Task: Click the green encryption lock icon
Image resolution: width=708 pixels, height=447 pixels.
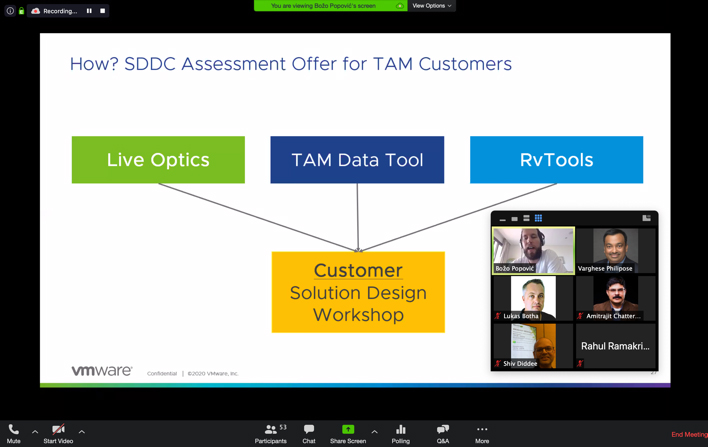Action: tap(21, 11)
